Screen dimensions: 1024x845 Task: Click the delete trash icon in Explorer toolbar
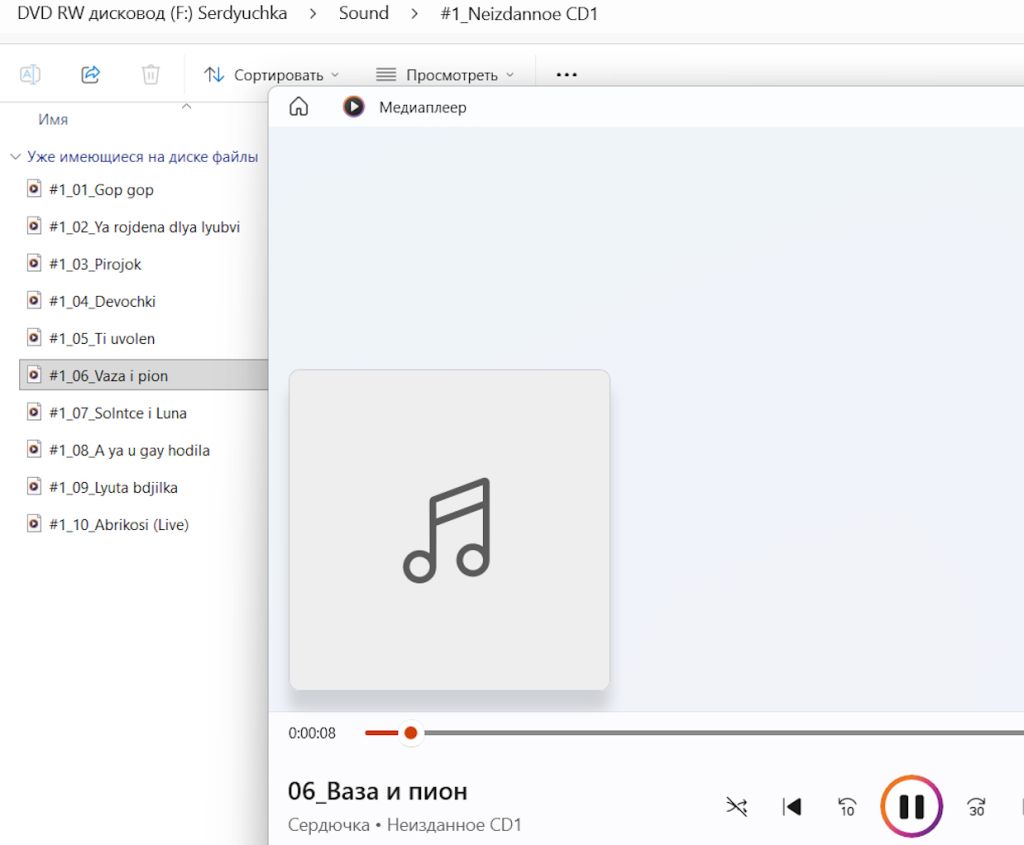point(150,74)
